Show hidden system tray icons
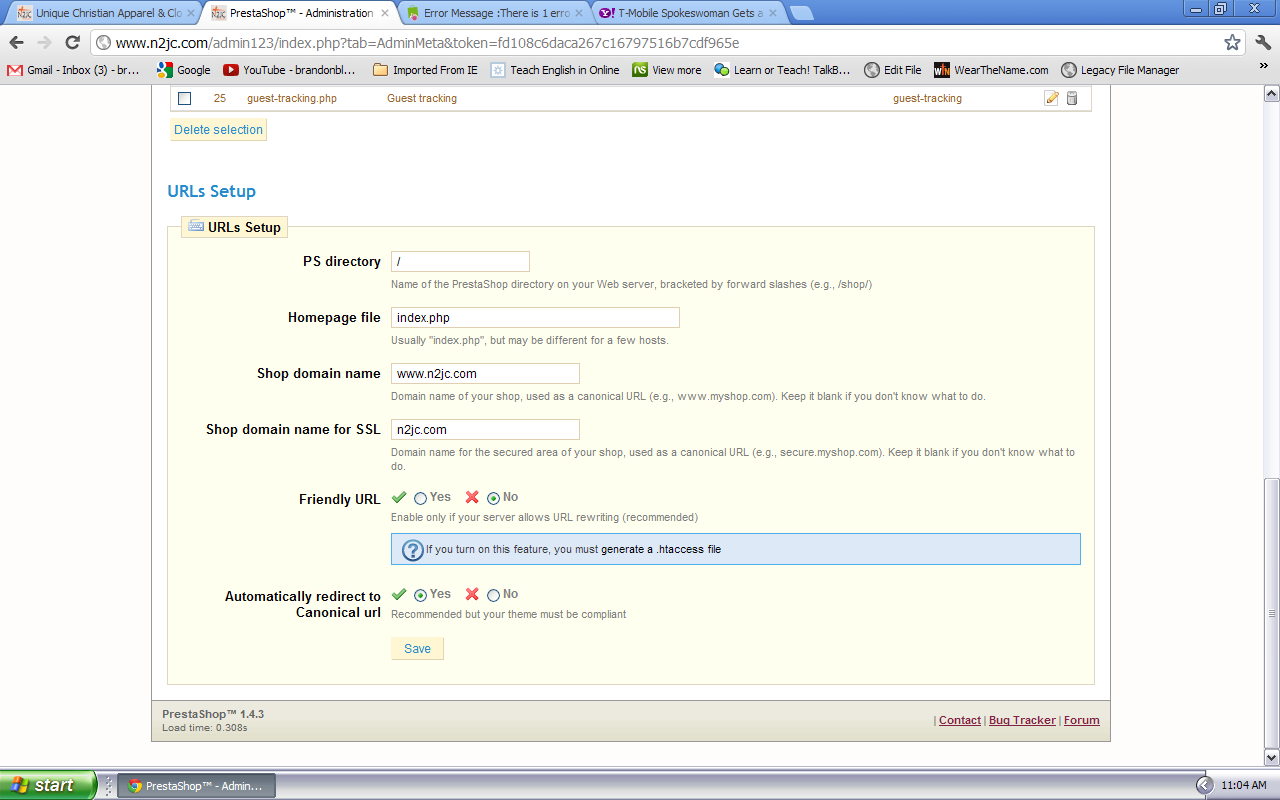Viewport: 1280px width, 800px height. point(1204,785)
